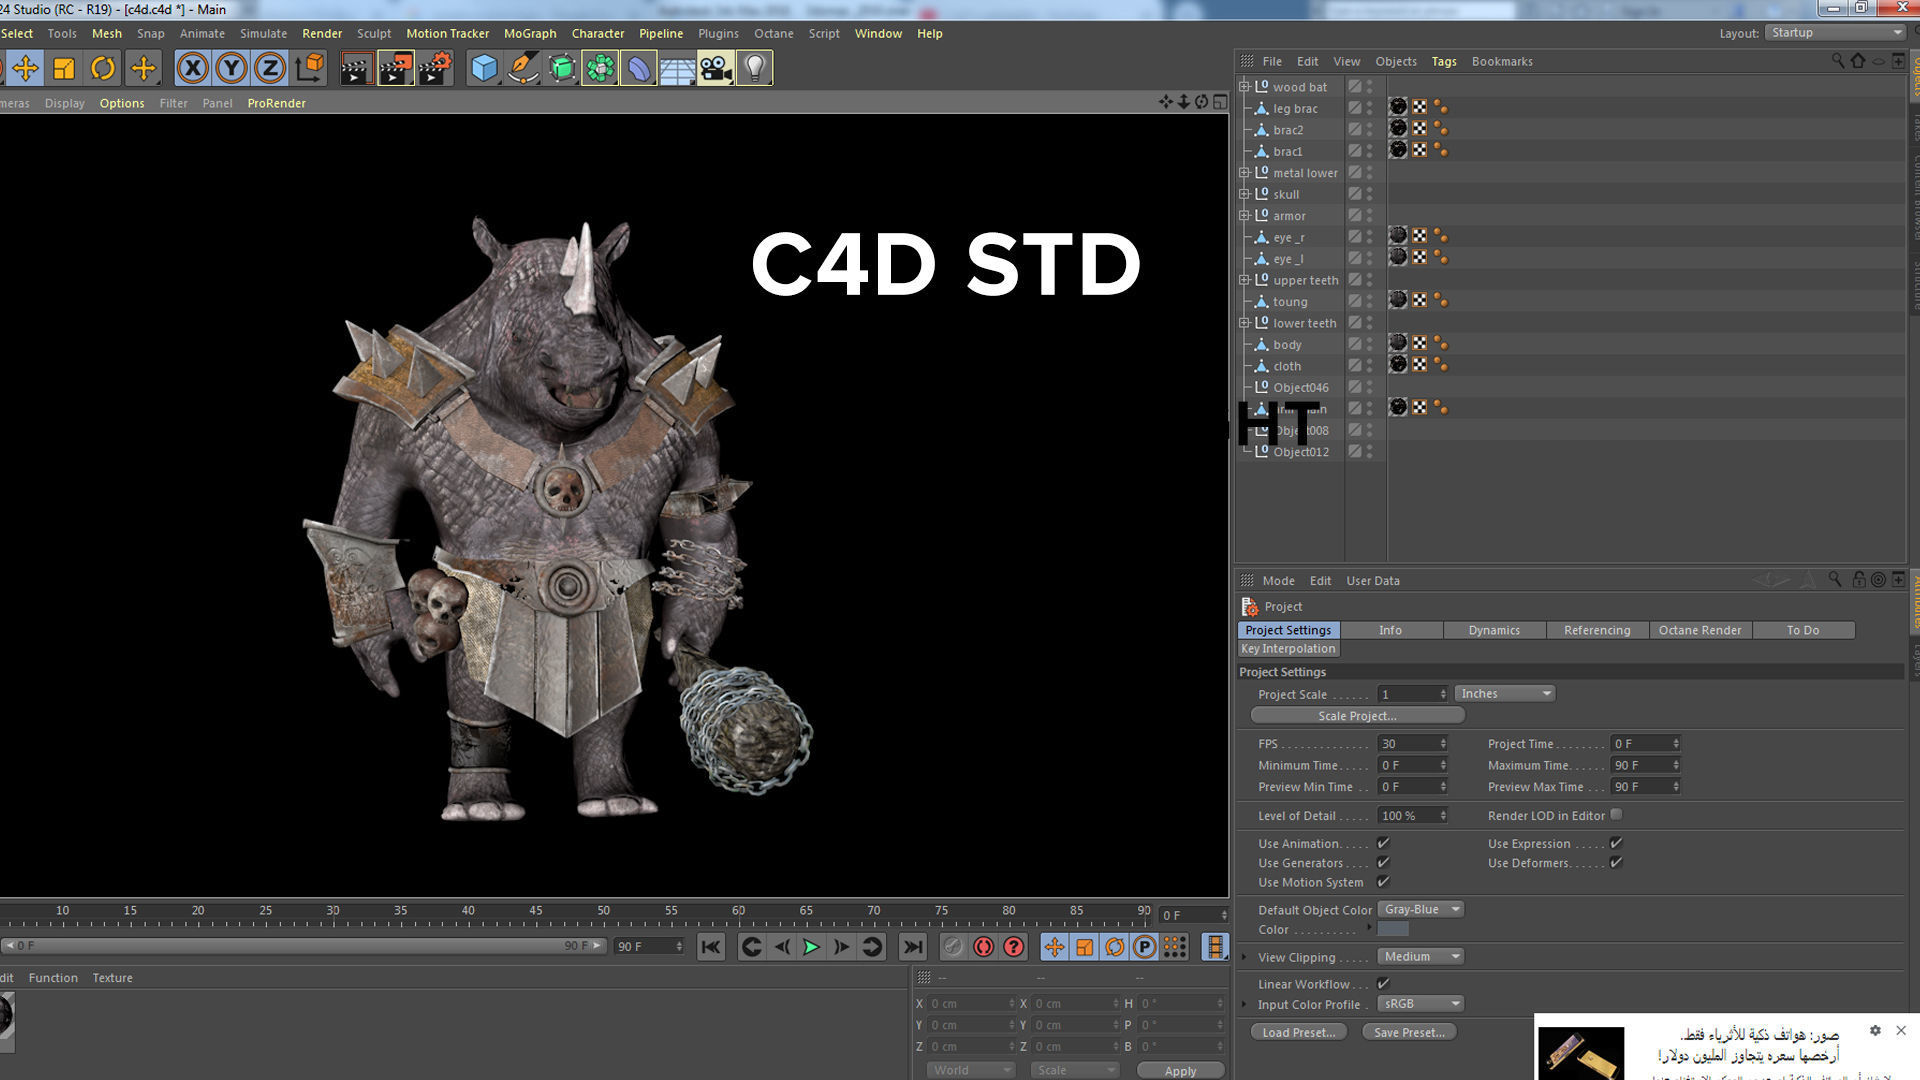Switch to the Octane Render tab
This screenshot has width=1920, height=1080.
click(x=1700, y=630)
